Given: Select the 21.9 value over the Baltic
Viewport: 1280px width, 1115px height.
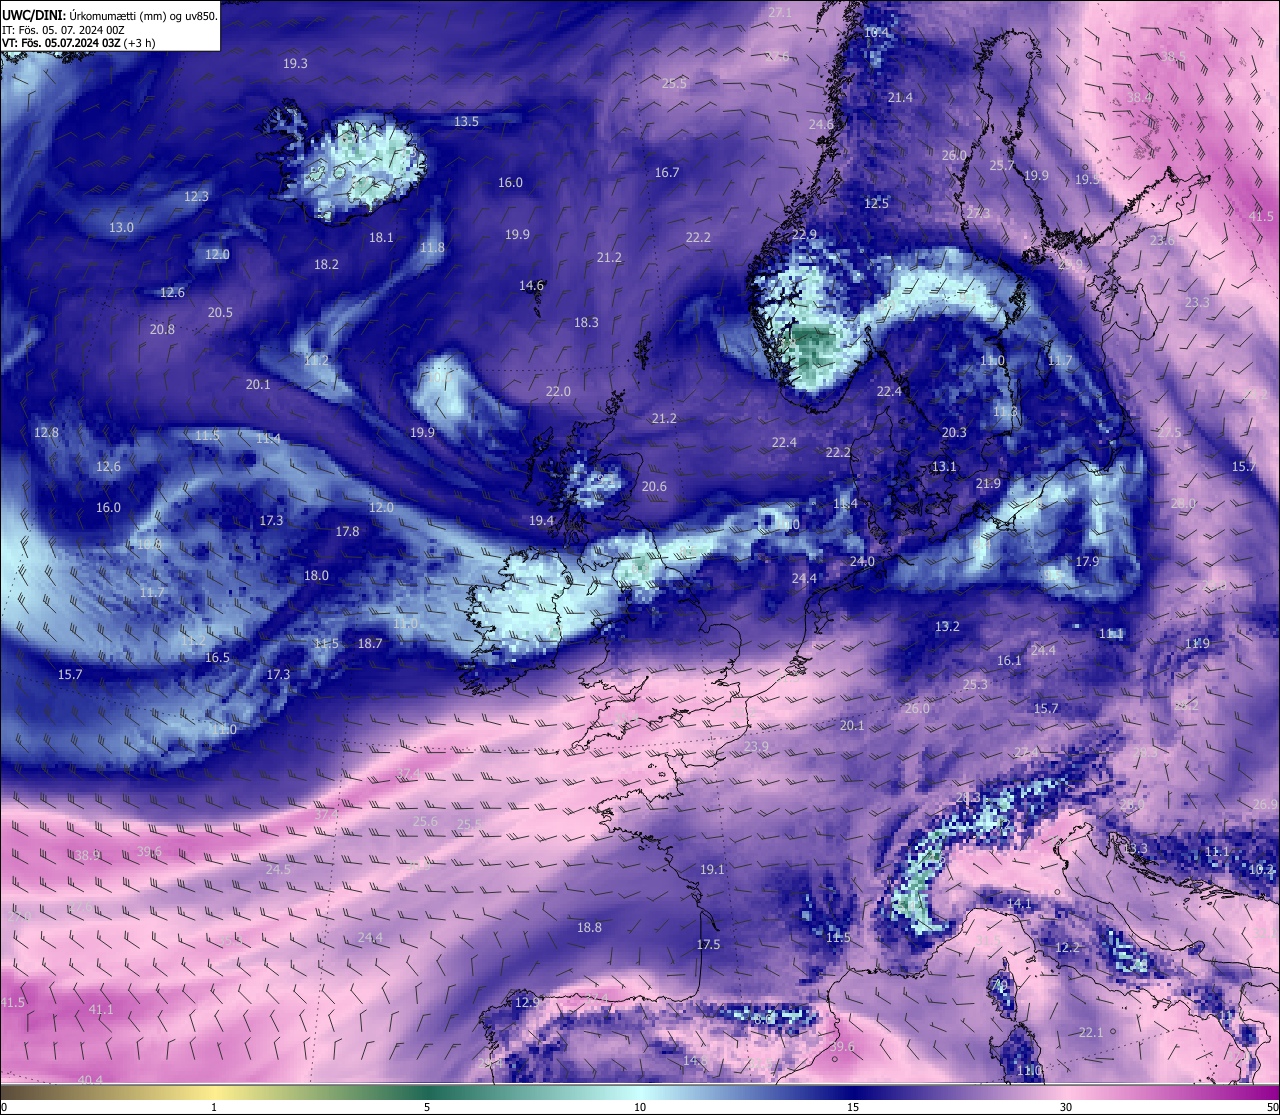Looking at the screenshot, I should pos(988,483).
